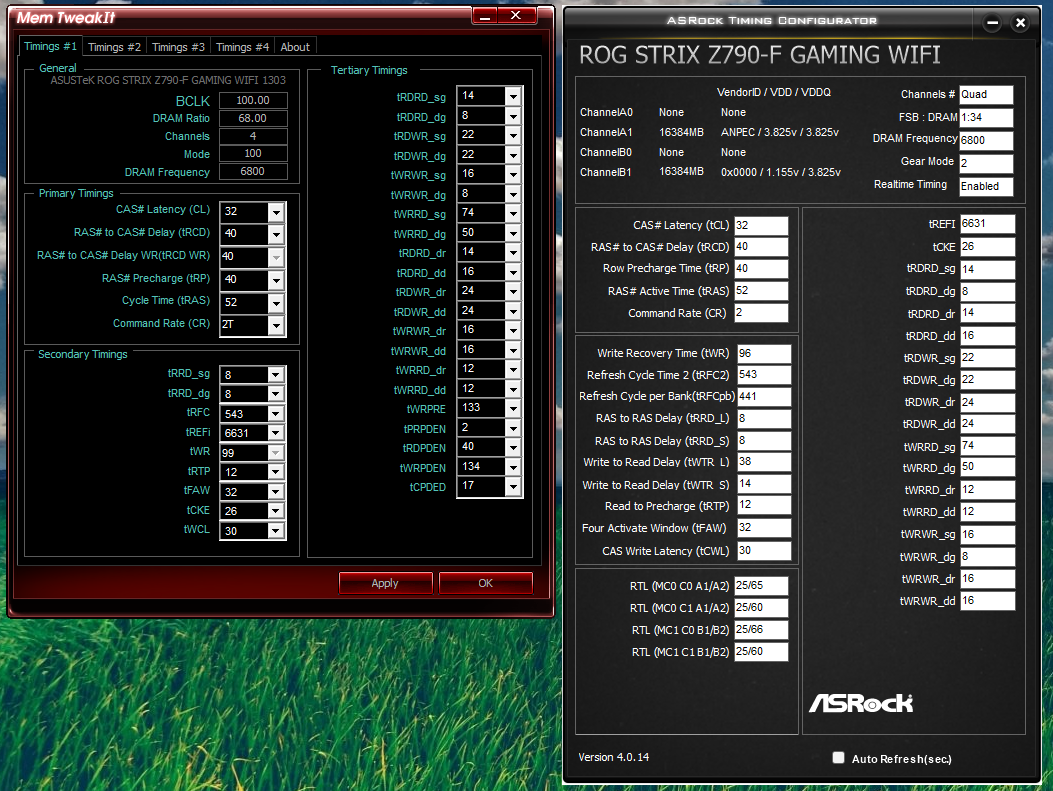
Task: Click the CAS Write Latency (tCWL) field
Action: [x=764, y=551]
